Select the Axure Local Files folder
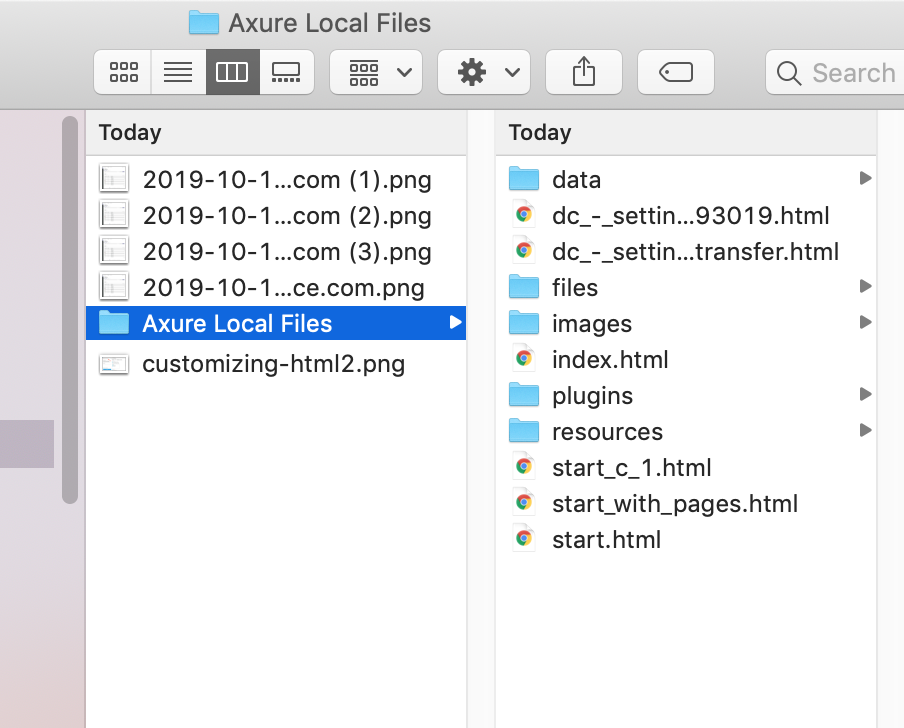The height and width of the screenshot is (728, 904). point(237,324)
